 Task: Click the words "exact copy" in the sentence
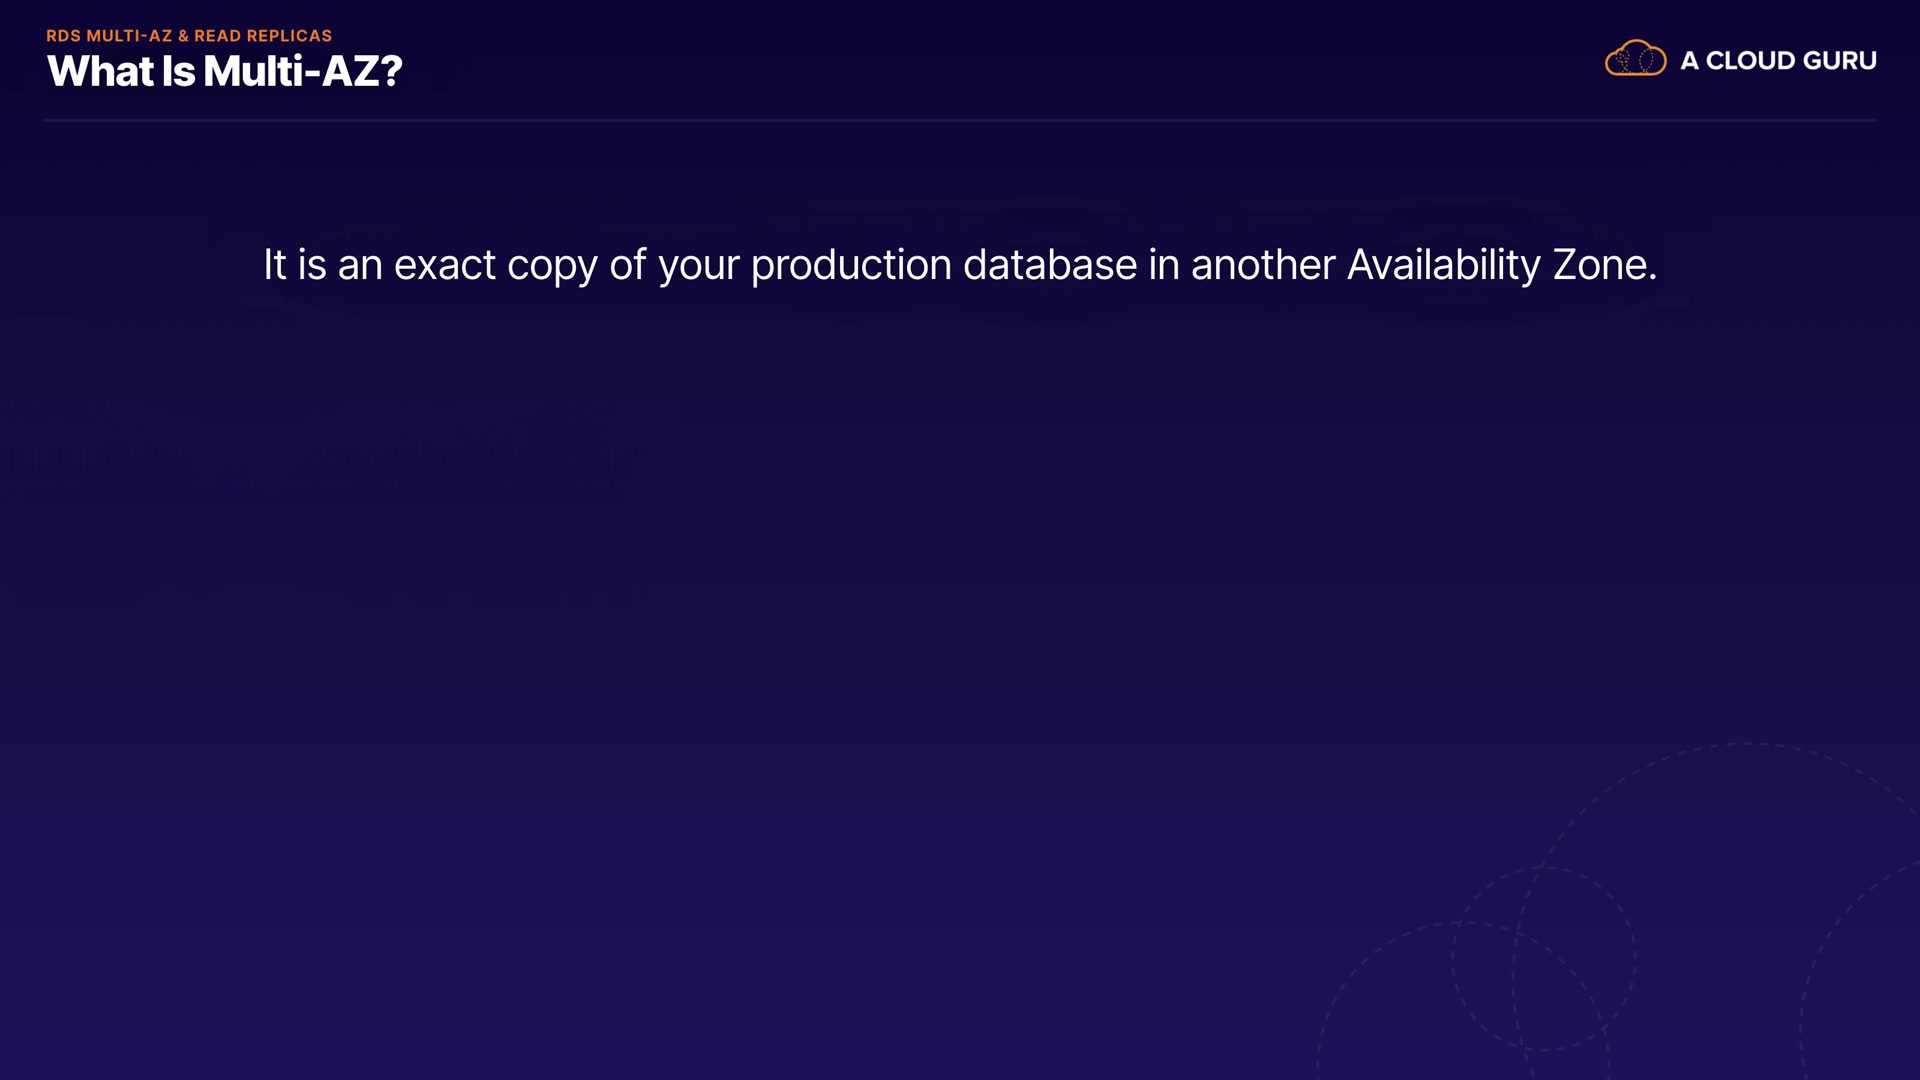495,265
